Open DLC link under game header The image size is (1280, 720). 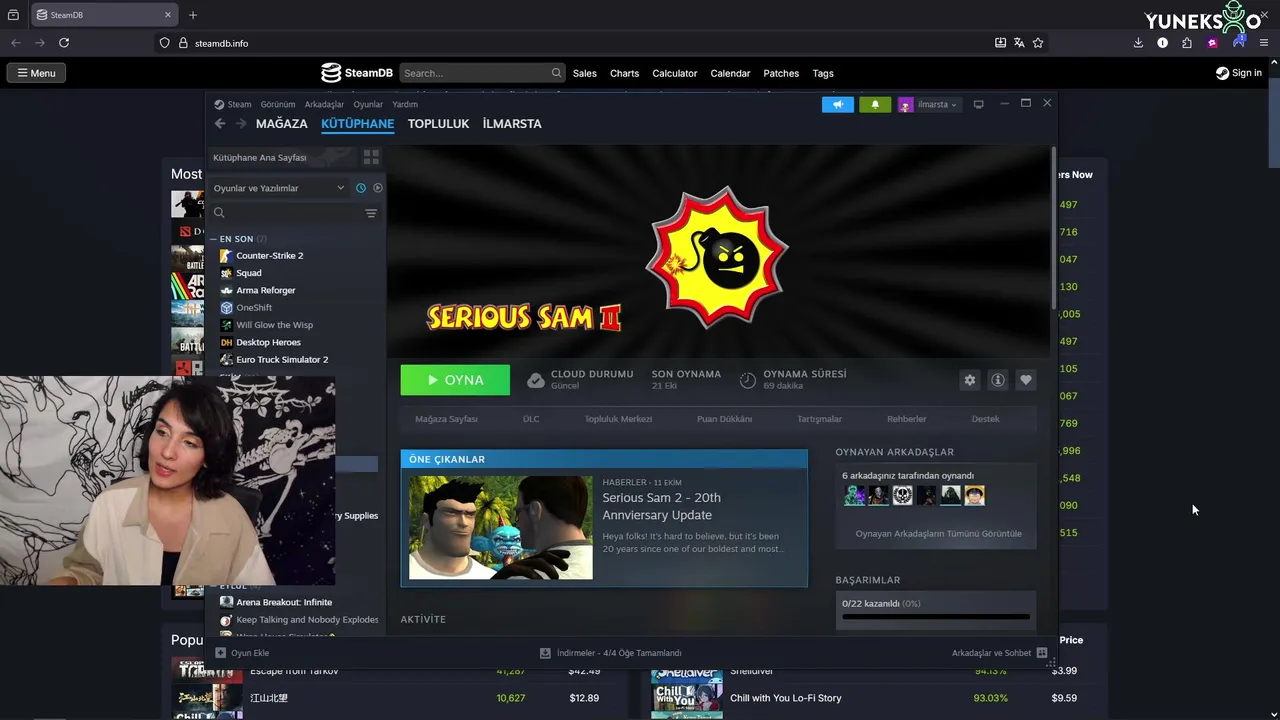531,419
